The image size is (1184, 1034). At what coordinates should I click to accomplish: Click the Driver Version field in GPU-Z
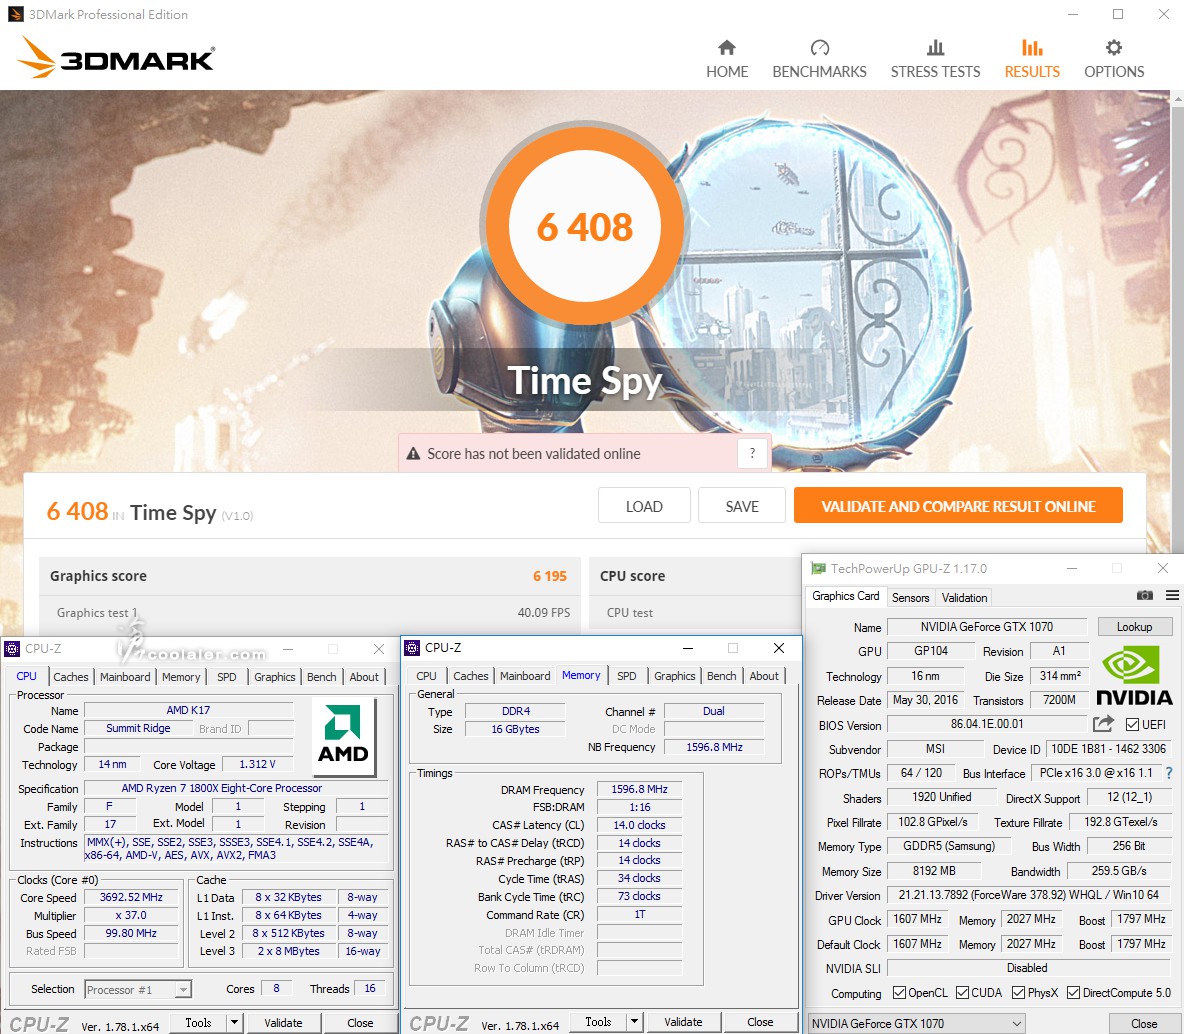[x=1028, y=895]
